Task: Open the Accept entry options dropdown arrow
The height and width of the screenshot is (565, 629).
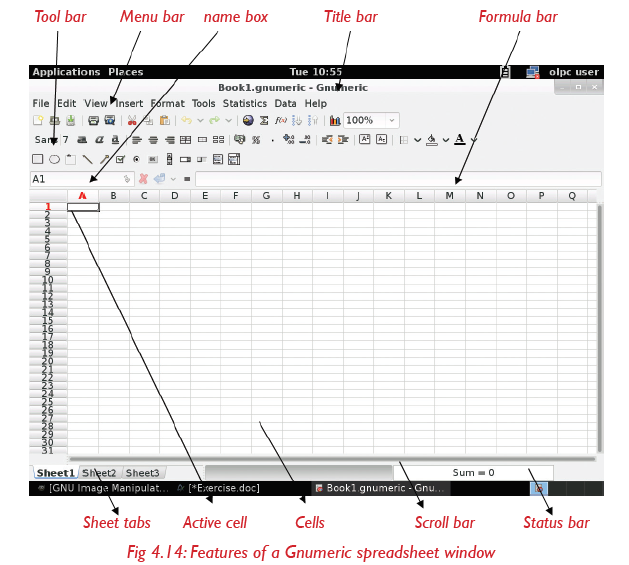Action: point(173,179)
